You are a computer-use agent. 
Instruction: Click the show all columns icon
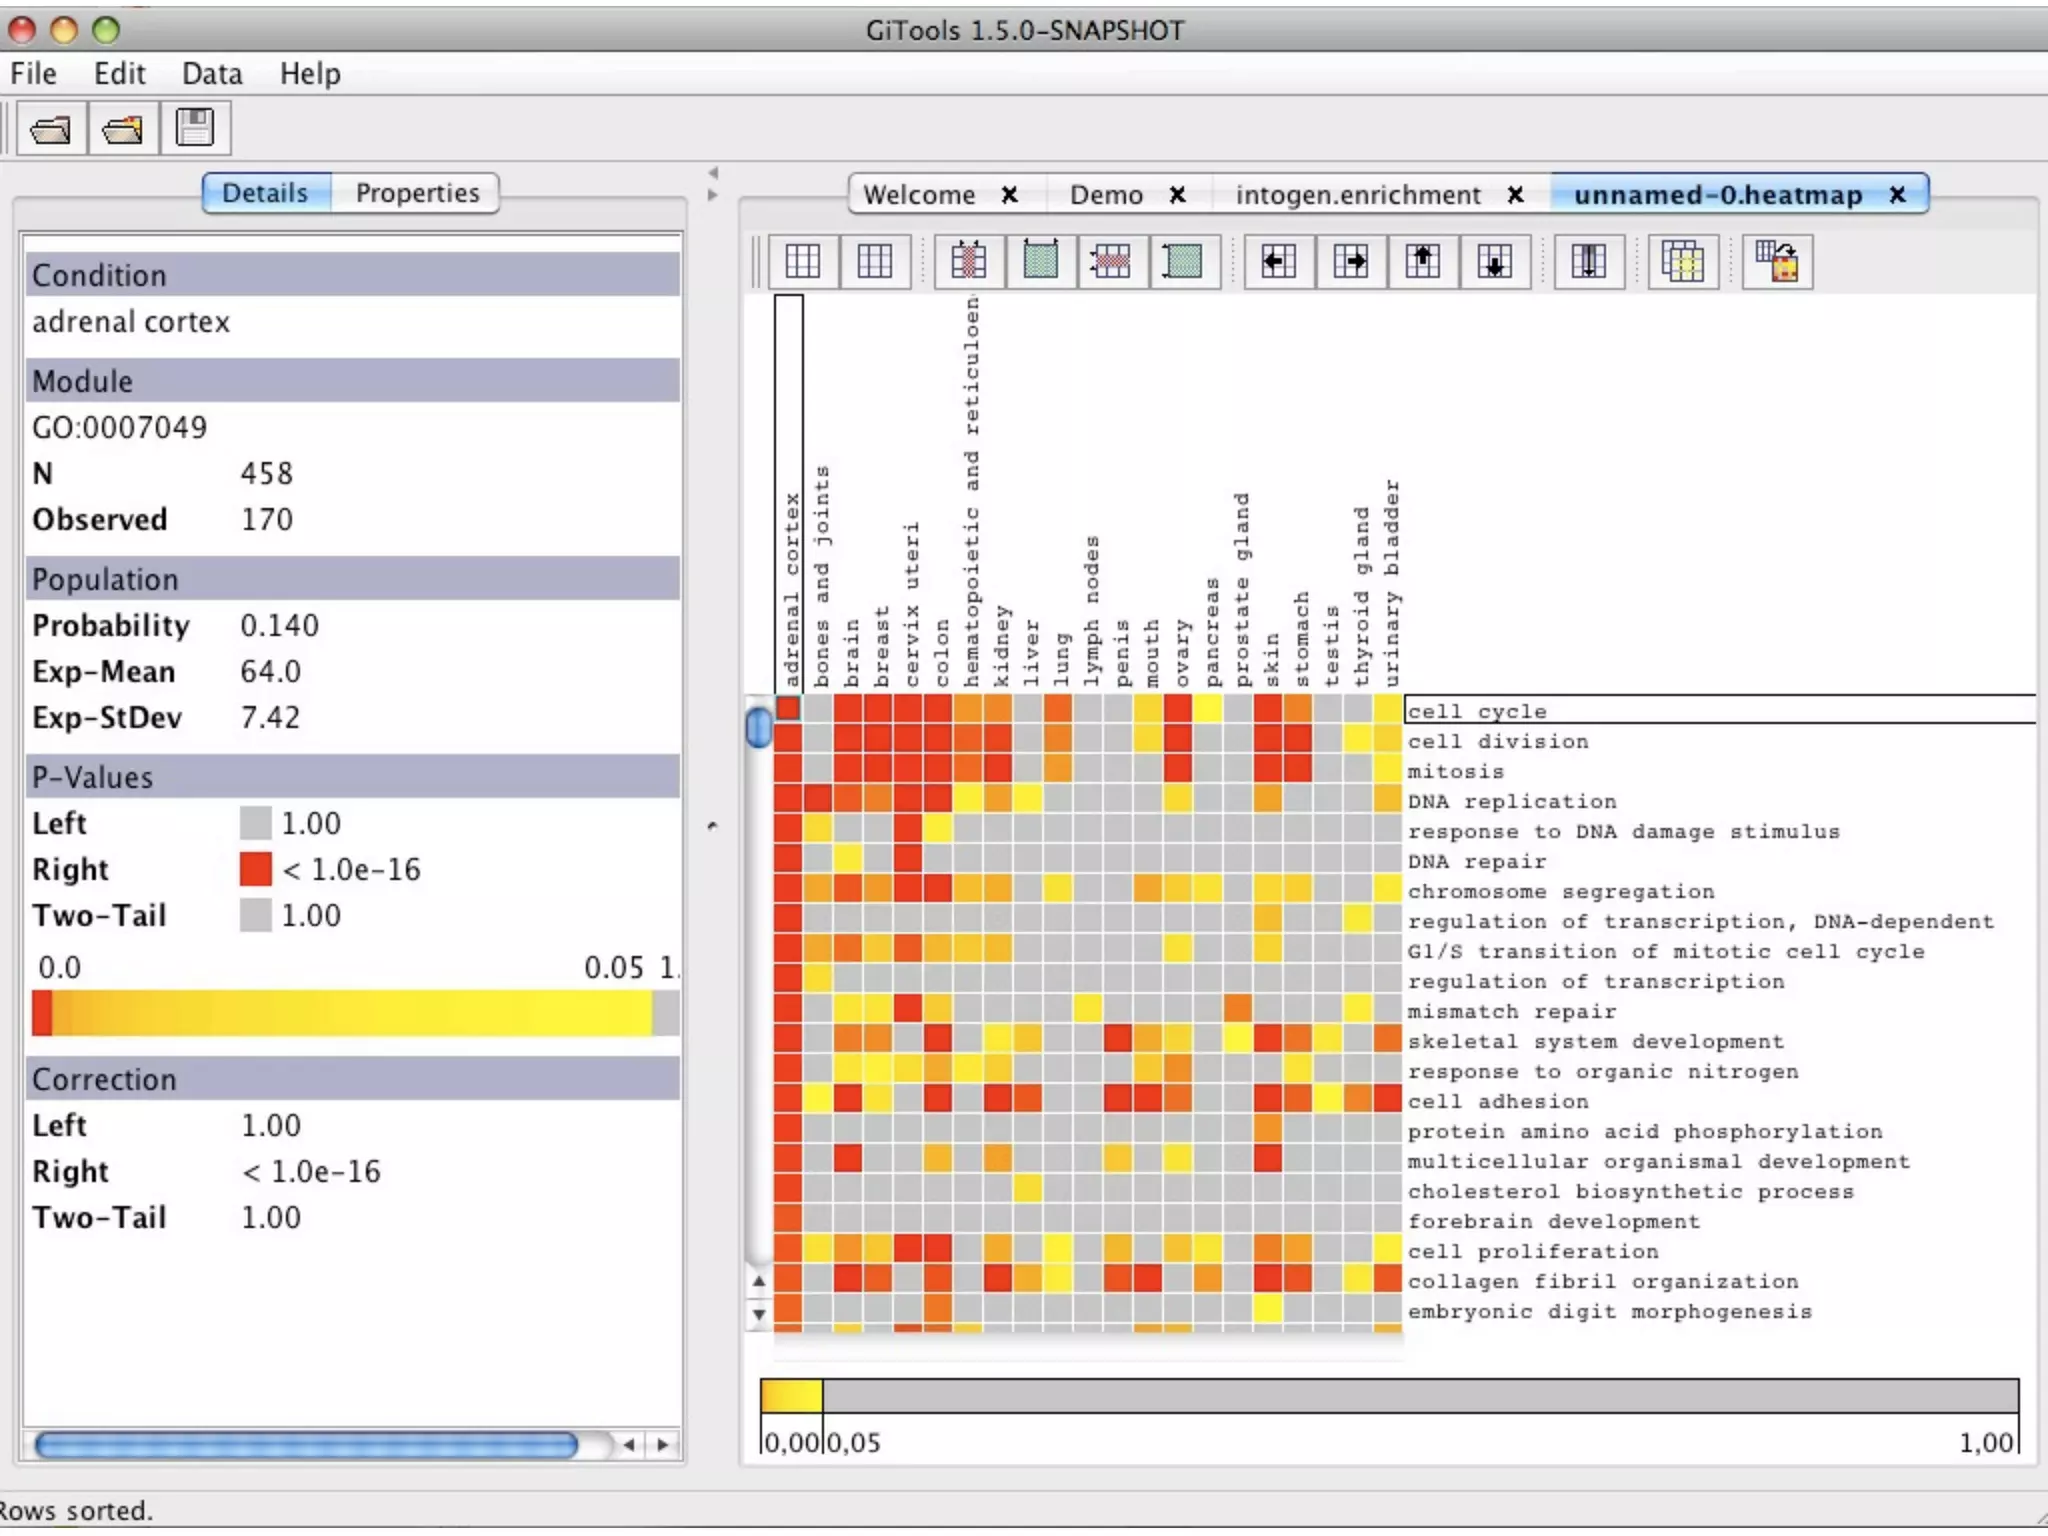1040,262
